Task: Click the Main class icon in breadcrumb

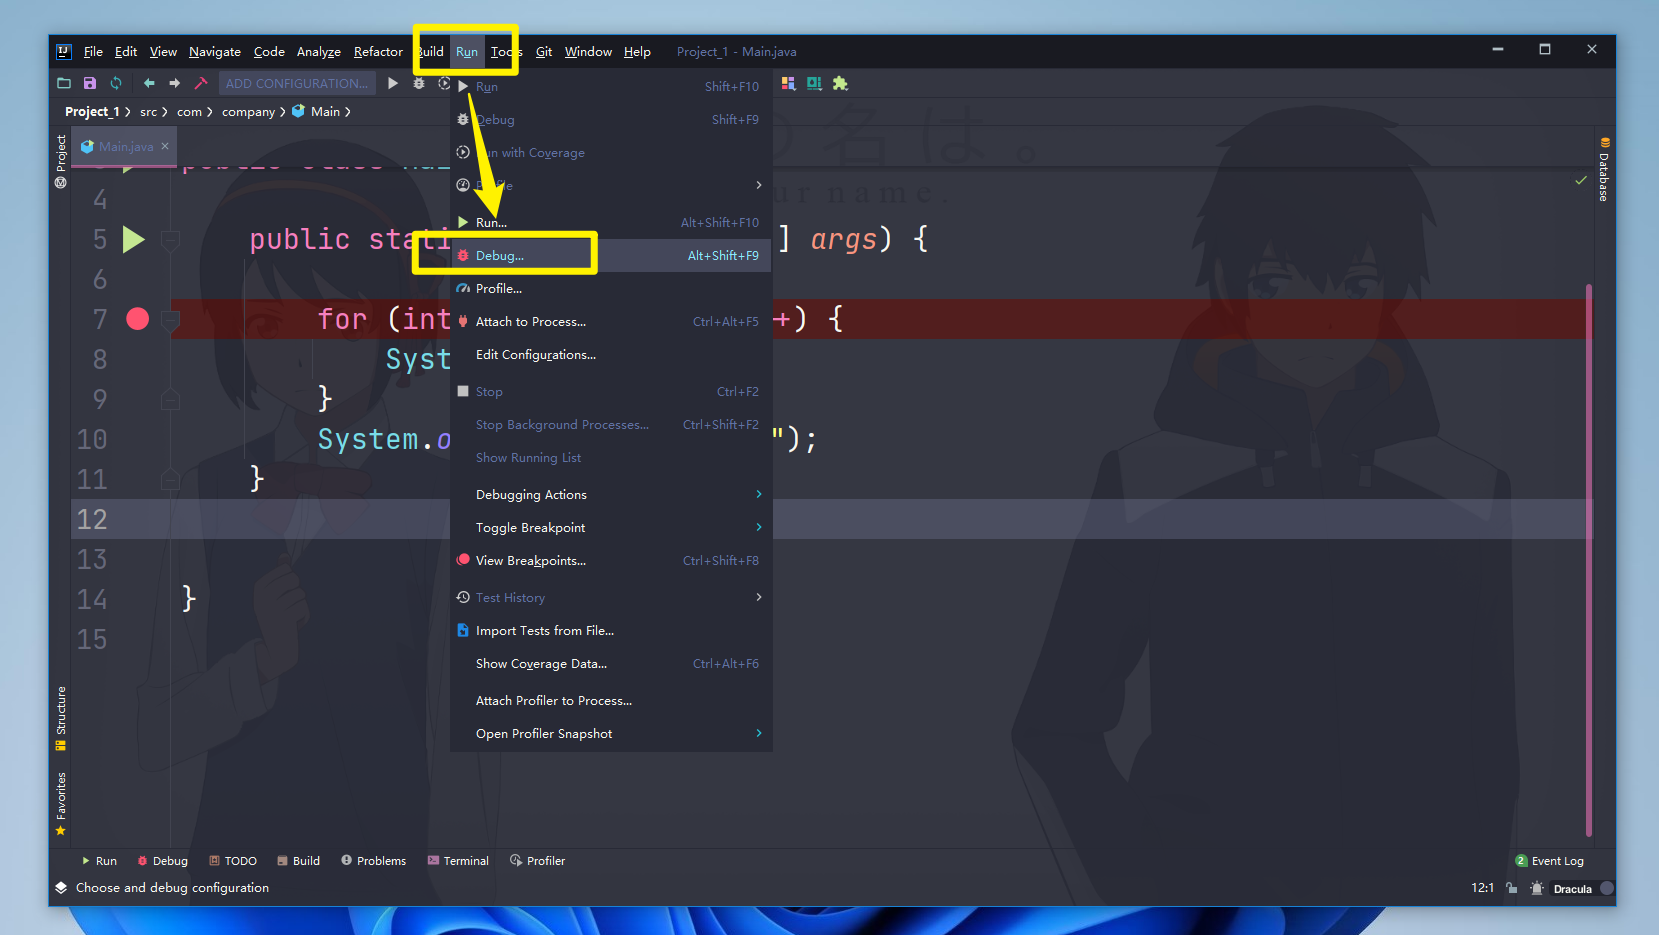Action: (x=298, y=112)
